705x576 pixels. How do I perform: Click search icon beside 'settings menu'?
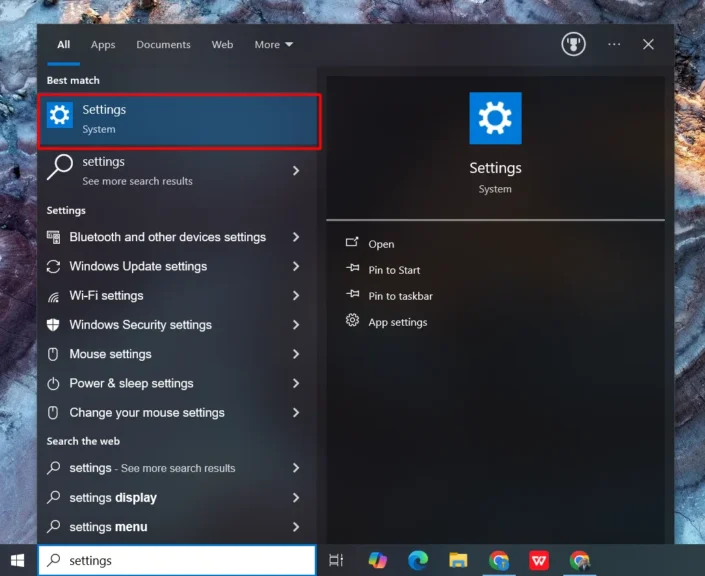(54, 526)
